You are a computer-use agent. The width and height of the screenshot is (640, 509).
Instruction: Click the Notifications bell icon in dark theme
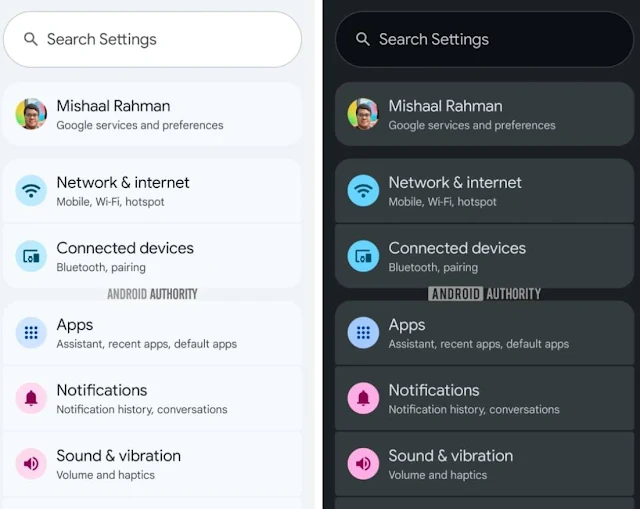(363, 398)
